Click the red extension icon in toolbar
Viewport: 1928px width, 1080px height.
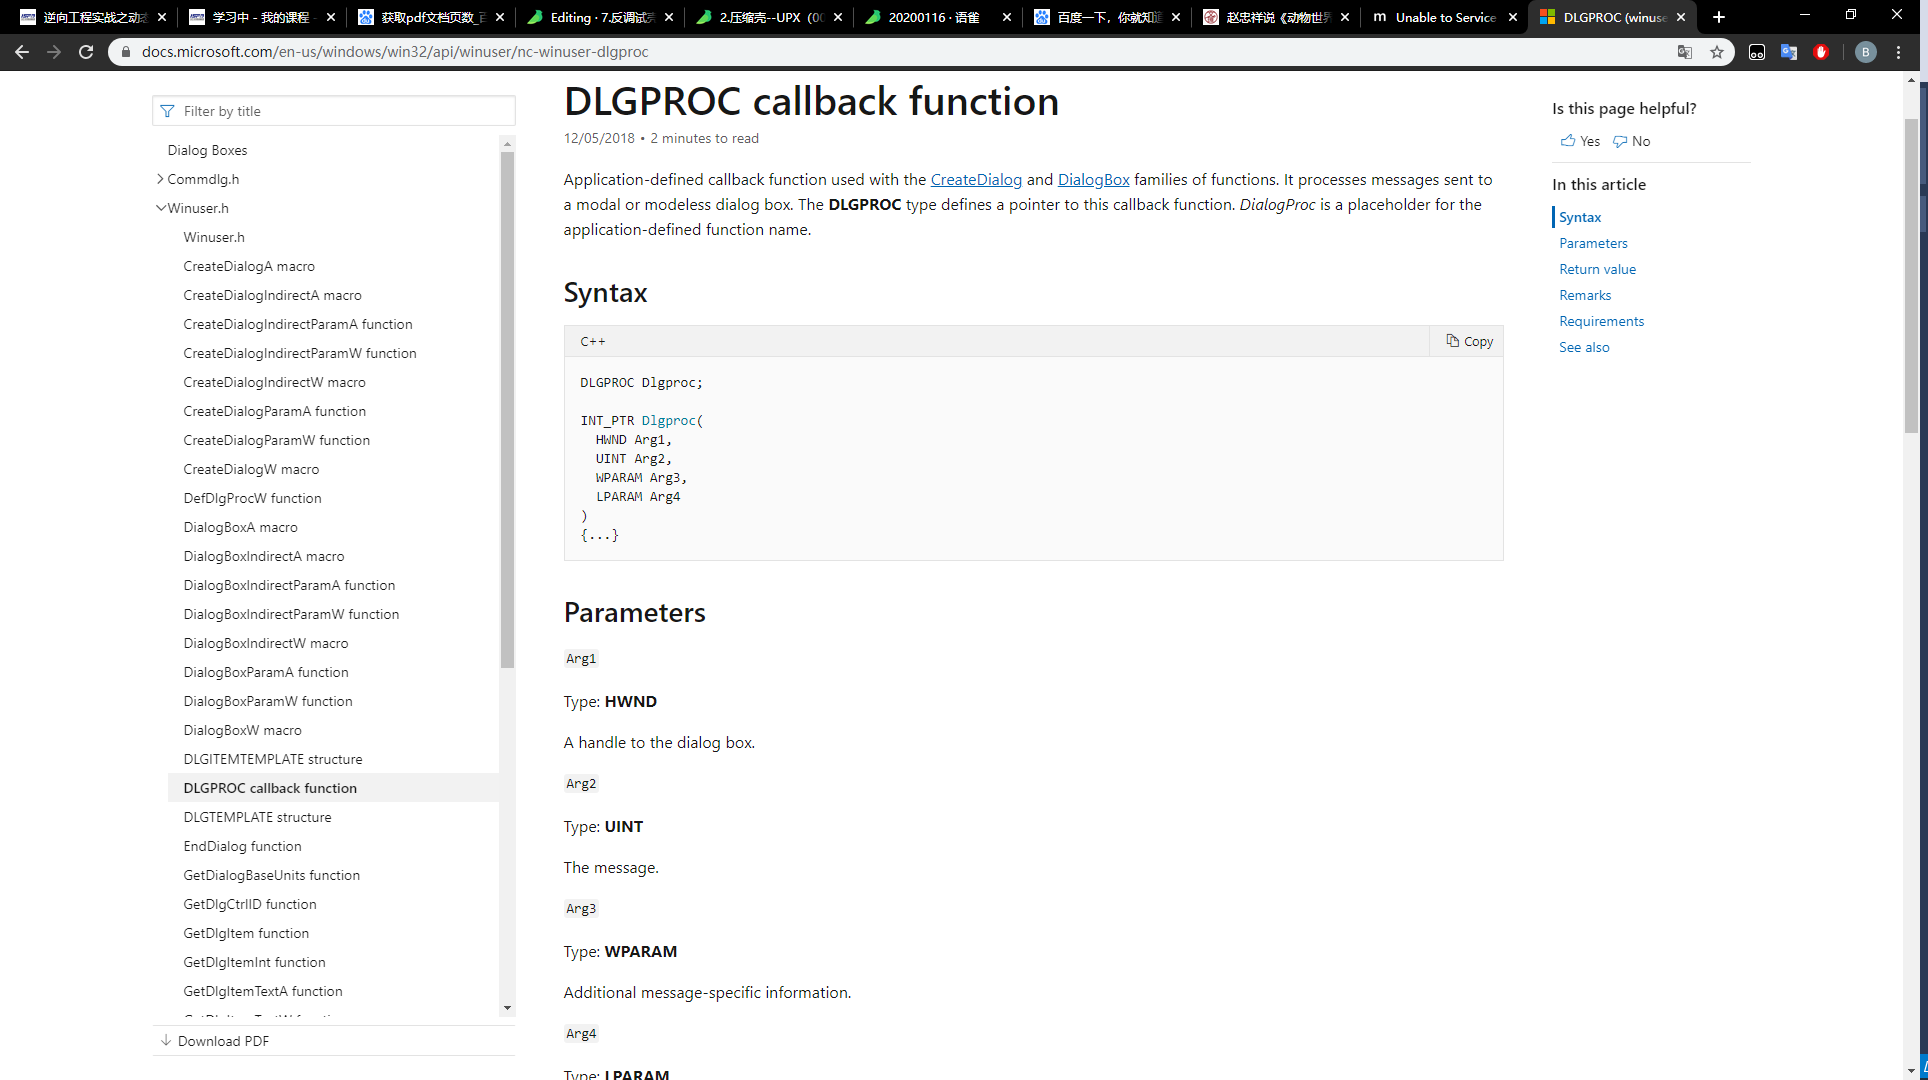pos(1821,52)
